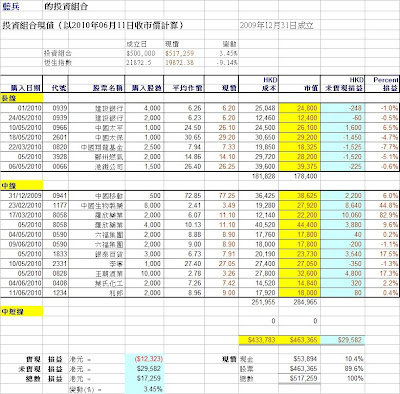Select realized loss cell ($12,323)
The image size is (400, 394).
pyautogui.click(x=144, y=359)
